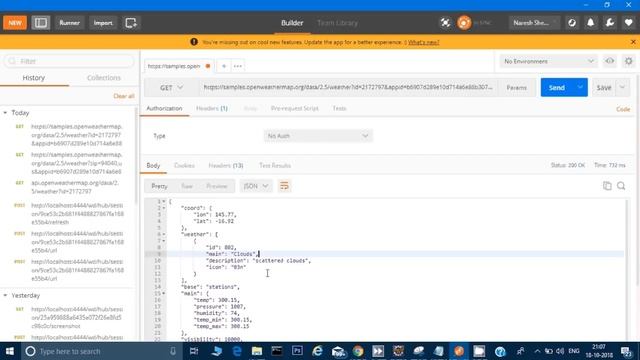Screen dimensions: 640x360
Task: Collapse the main JSON node on line 15
Action: coord(164,293)
